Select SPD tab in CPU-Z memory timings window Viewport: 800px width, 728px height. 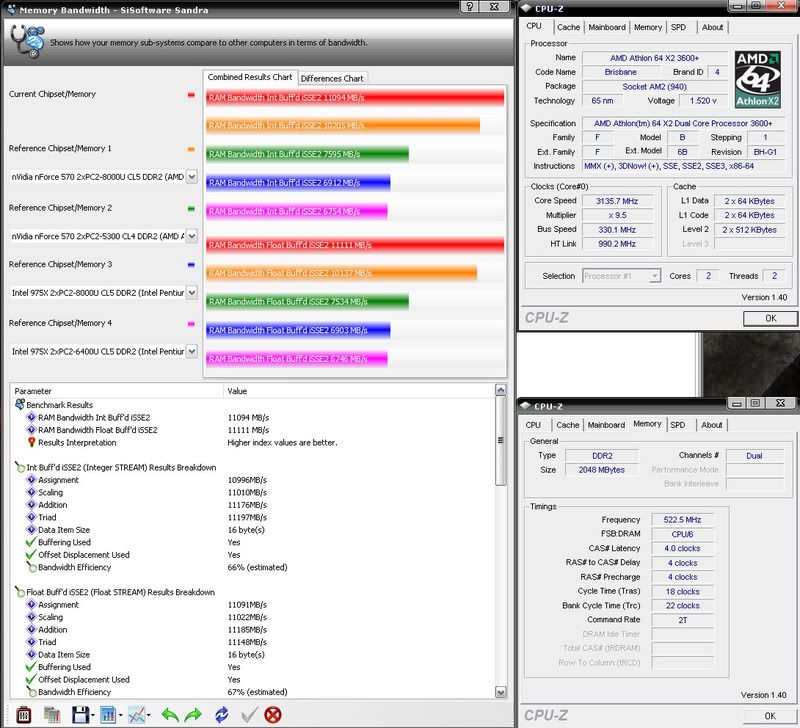[x=677, y=424]
